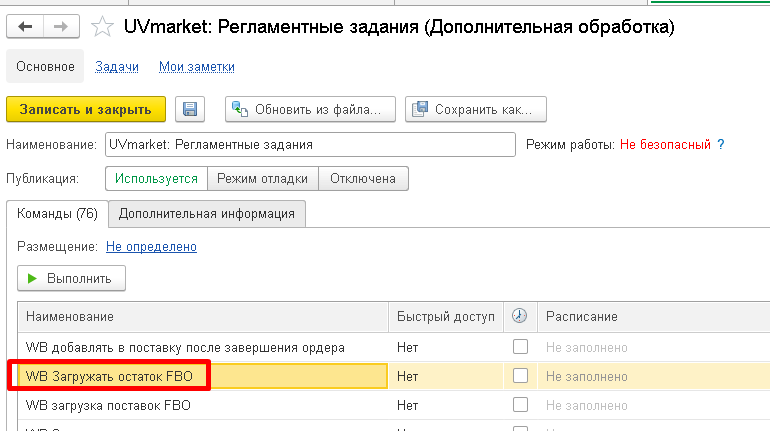Click Не заполнено in WB добавлять в поставку row
770x431 pixels.
[587, 348]
